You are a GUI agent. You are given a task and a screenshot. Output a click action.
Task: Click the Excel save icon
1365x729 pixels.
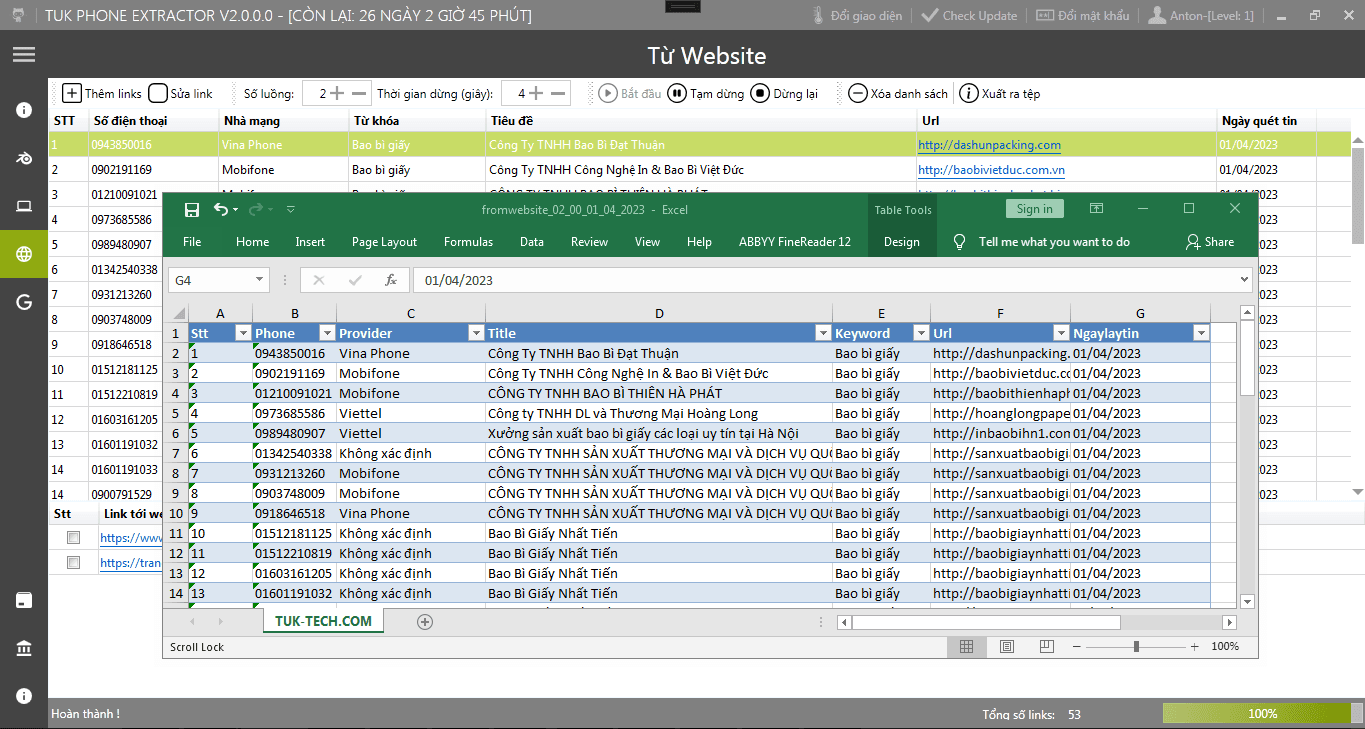click(x=192, y=209)
